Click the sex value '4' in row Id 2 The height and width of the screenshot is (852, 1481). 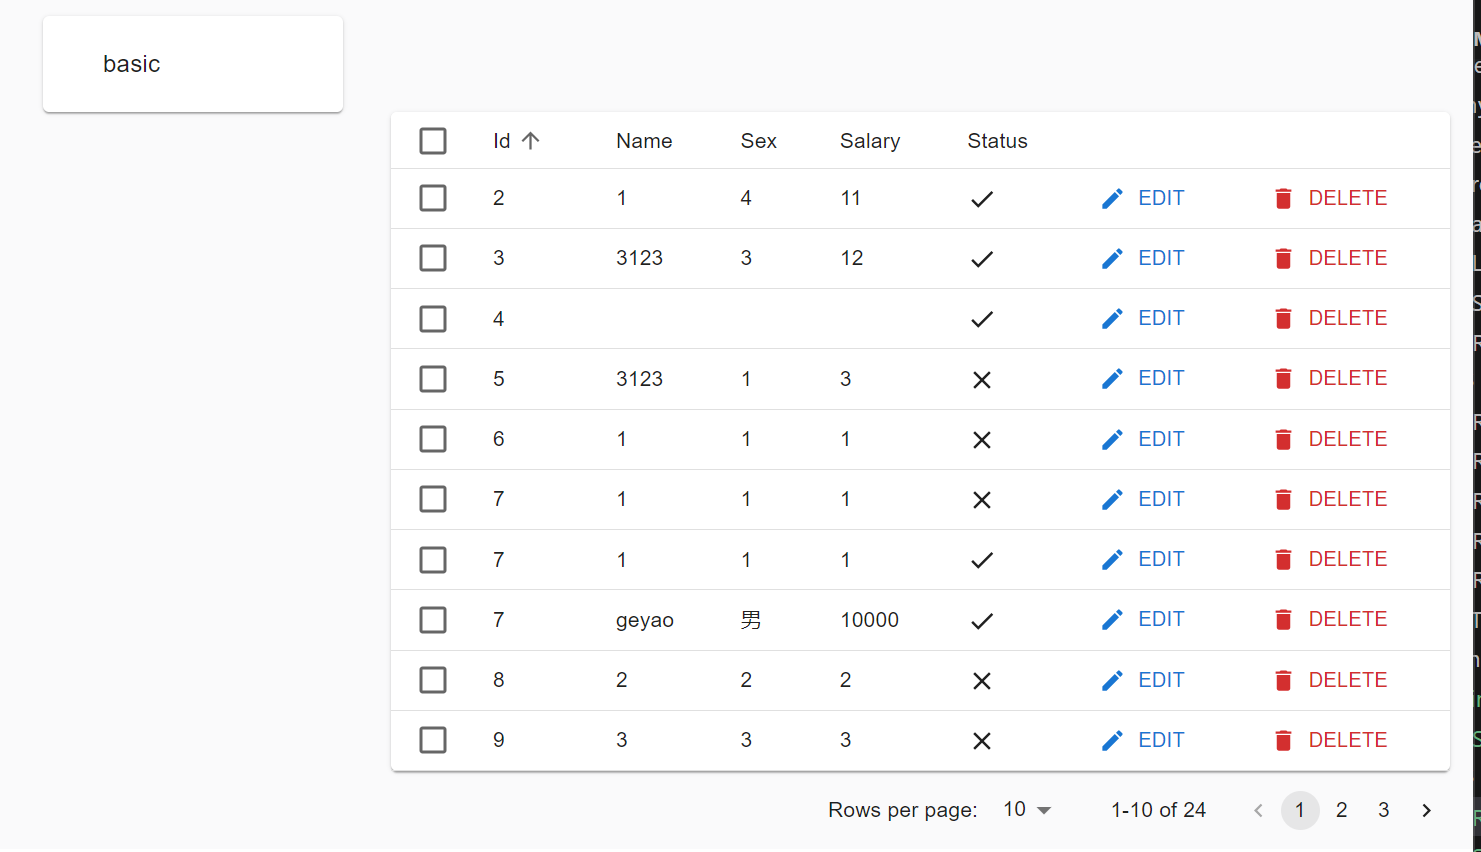click(x=746, y=198)
